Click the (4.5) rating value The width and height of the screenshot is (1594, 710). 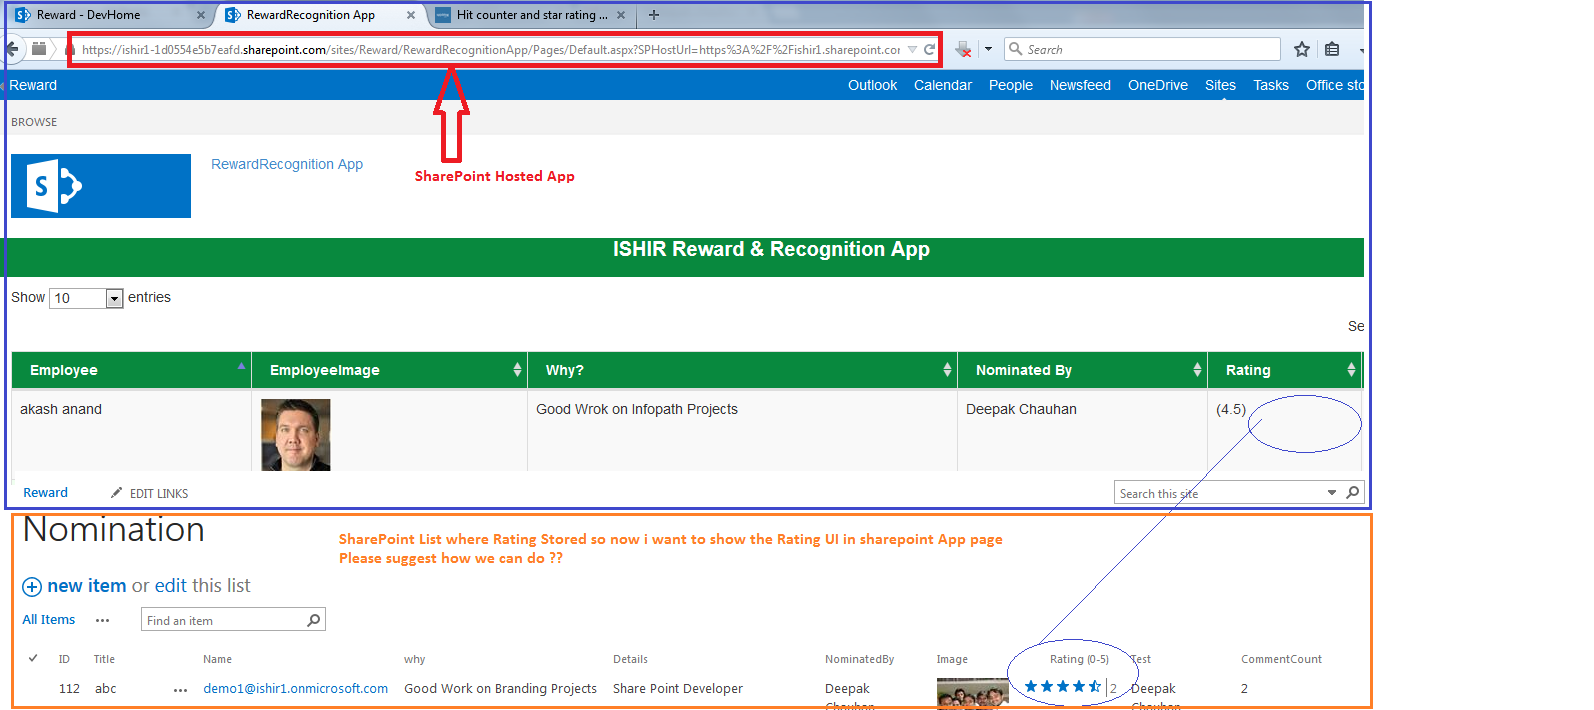coord(1231,409)
